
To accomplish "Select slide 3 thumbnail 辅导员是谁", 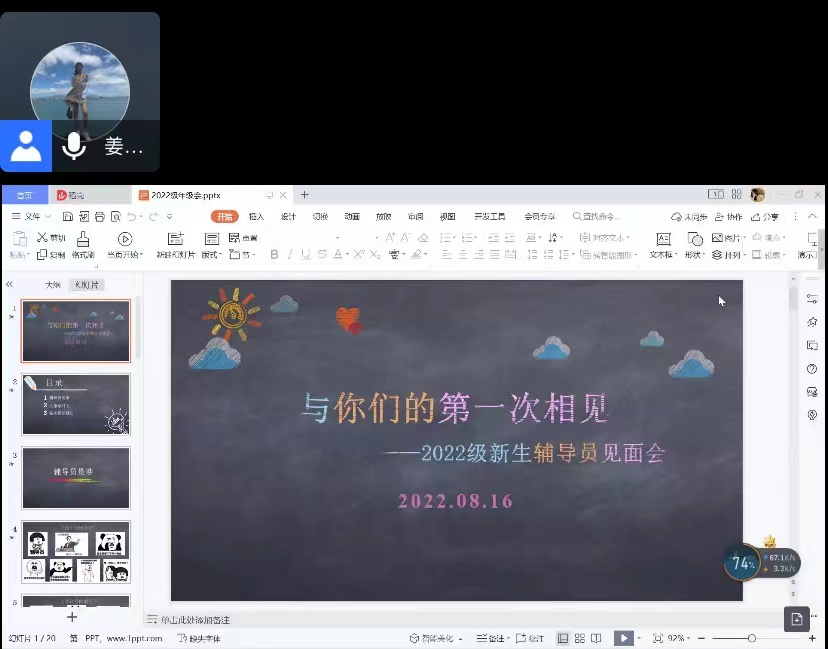I will point(76,477).
